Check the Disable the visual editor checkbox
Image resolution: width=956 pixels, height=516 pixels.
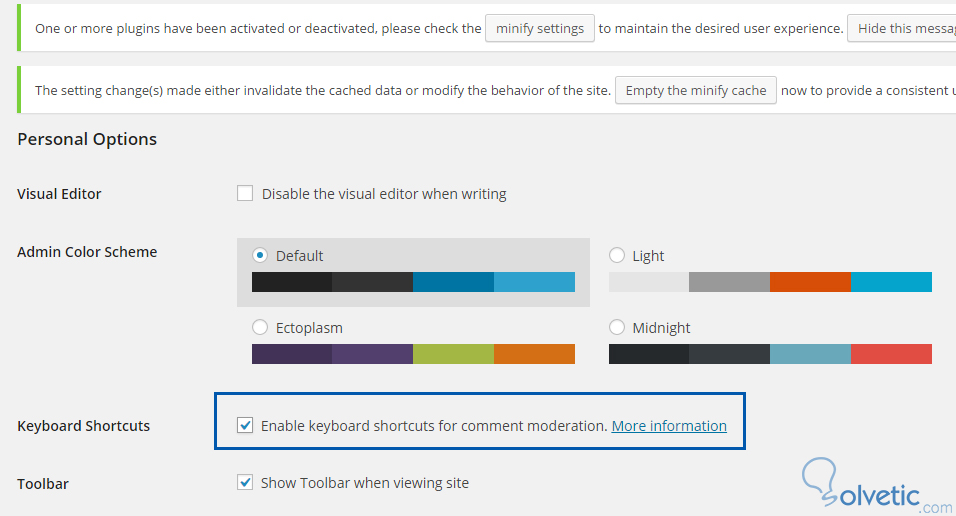click(x=245, y=194)
